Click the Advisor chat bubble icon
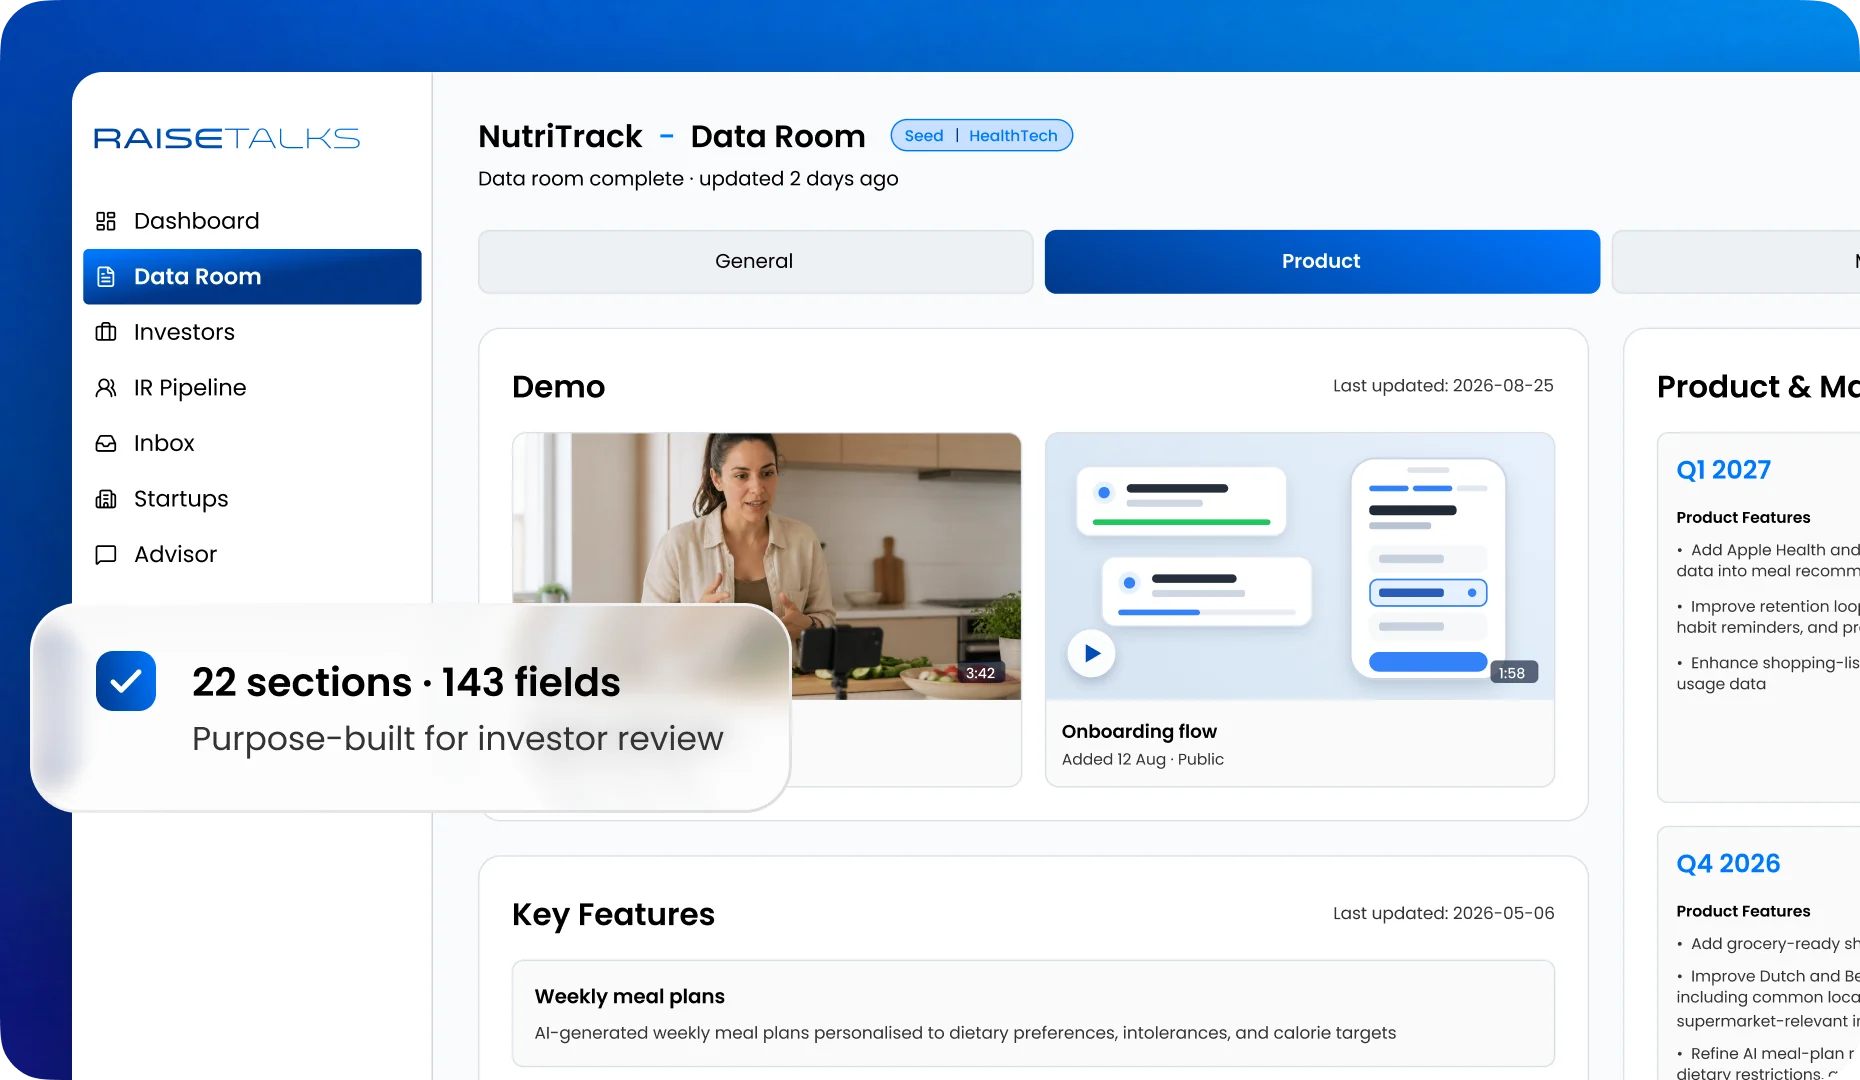 [106, 554]
